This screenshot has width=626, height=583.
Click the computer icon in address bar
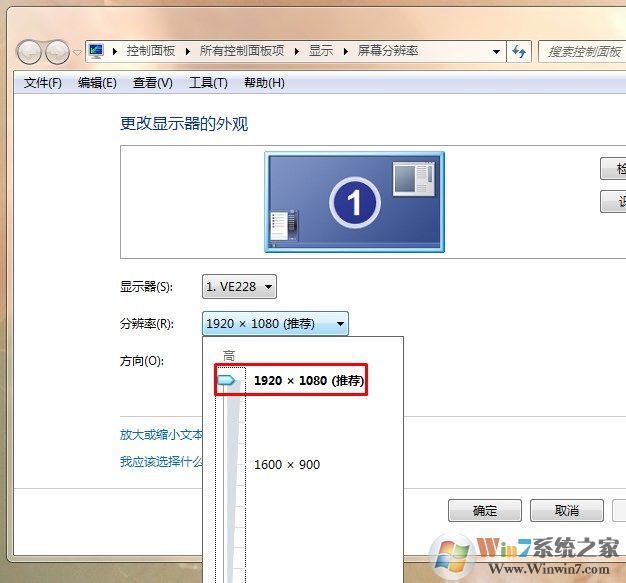tap(97, 51)
